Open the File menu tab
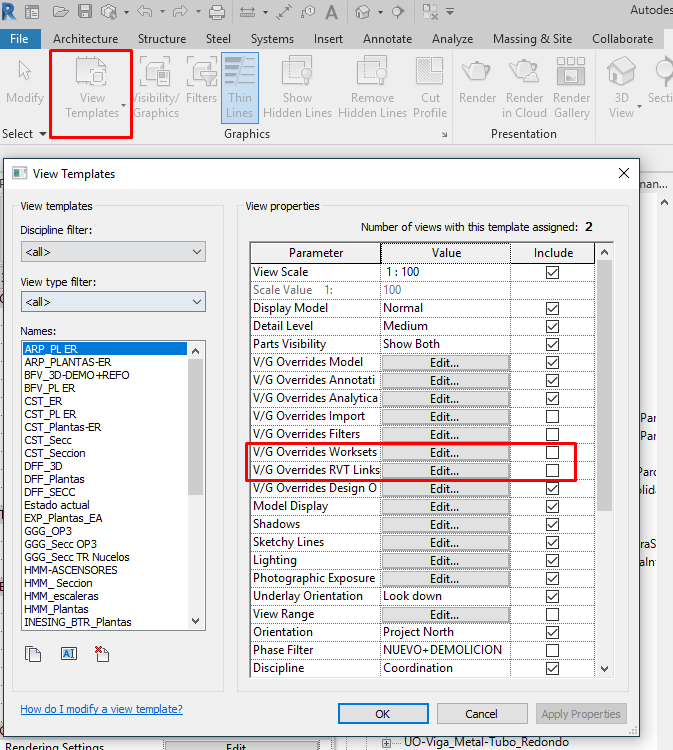Viewport: 673px width, 750px height. (x=19, y=39)
